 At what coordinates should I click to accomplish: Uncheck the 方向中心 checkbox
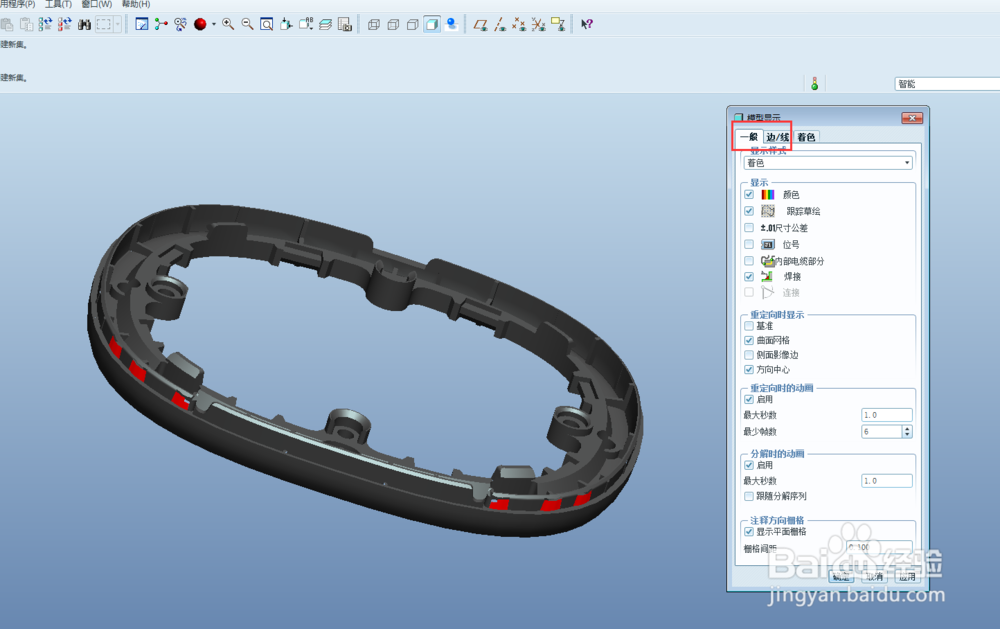coord(749,369)
